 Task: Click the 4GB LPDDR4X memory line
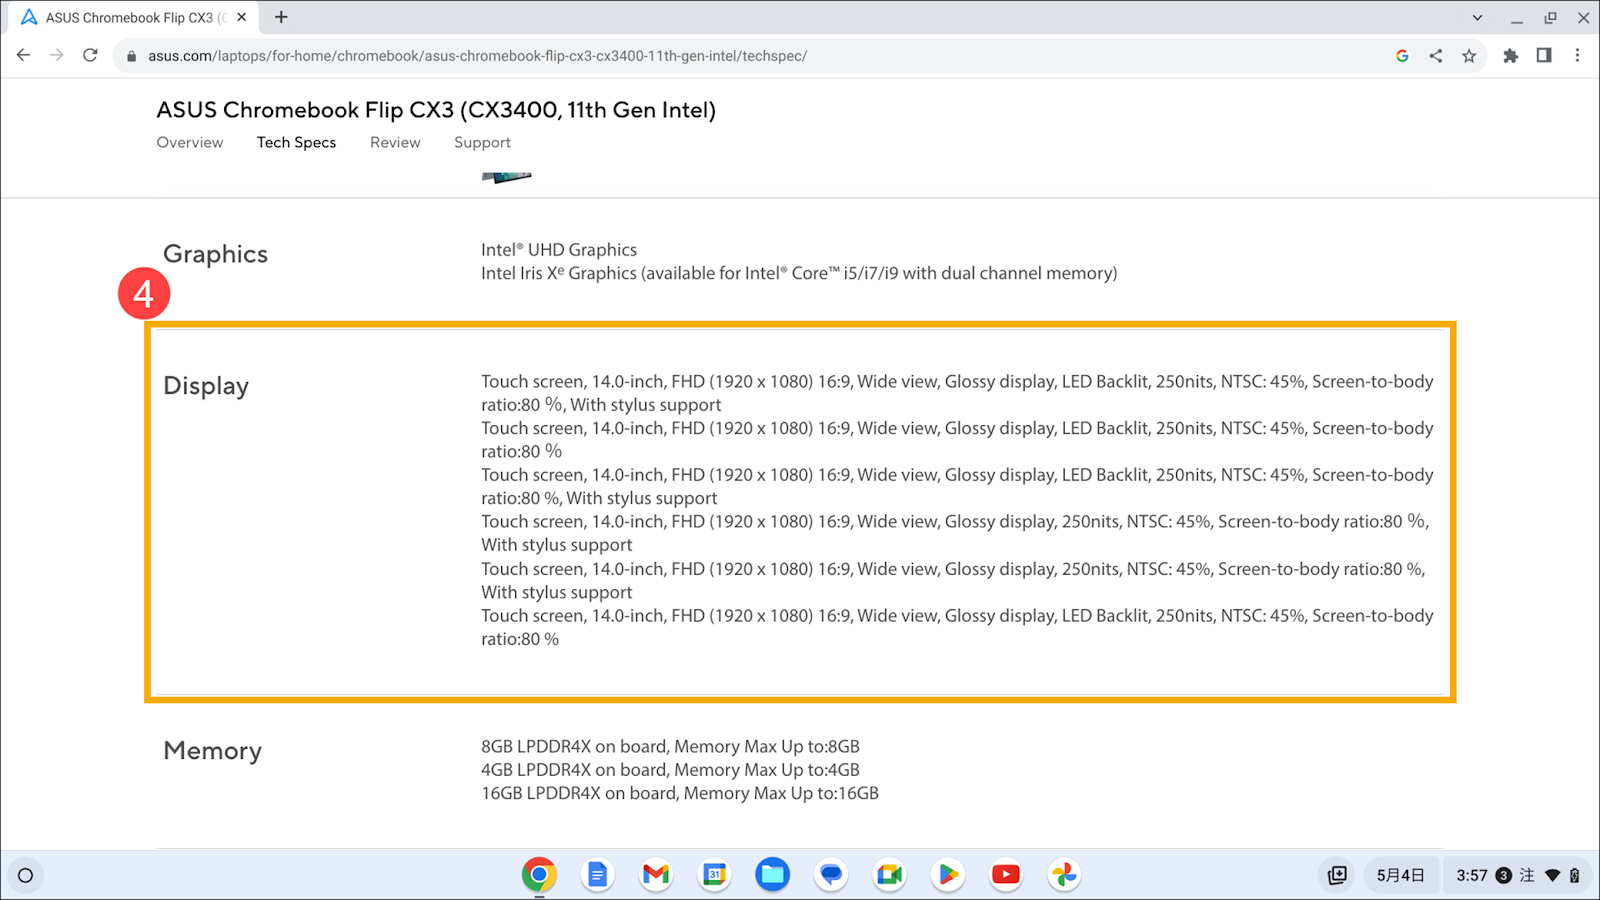tap(670, 770)
